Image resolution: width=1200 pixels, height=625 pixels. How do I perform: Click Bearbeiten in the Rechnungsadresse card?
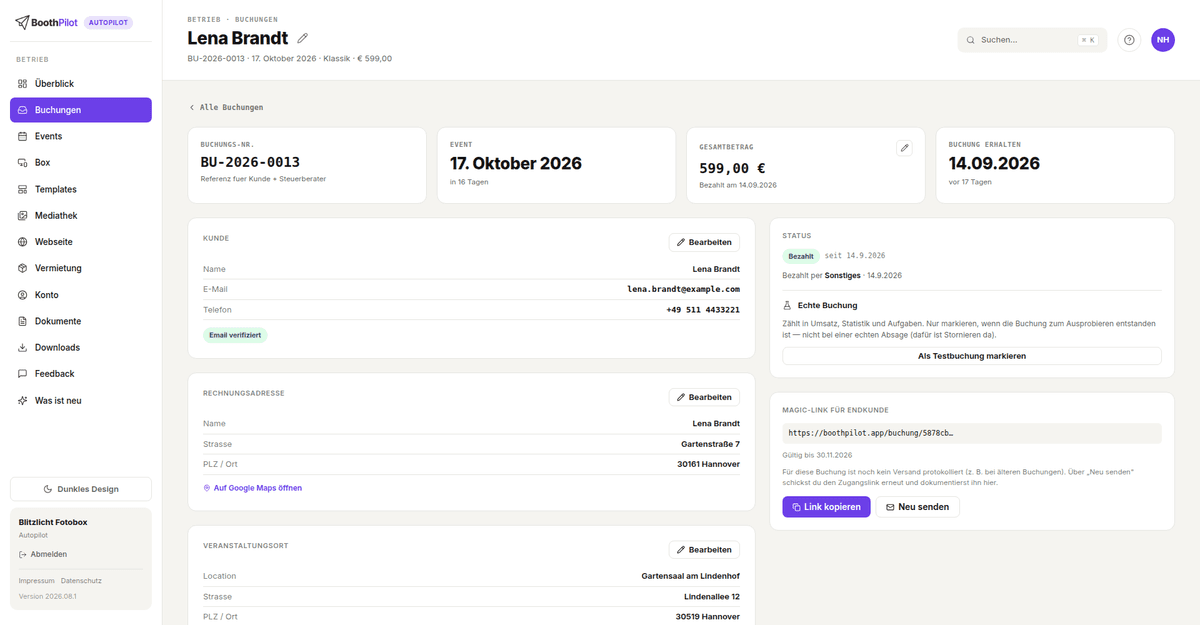[704, 397]
